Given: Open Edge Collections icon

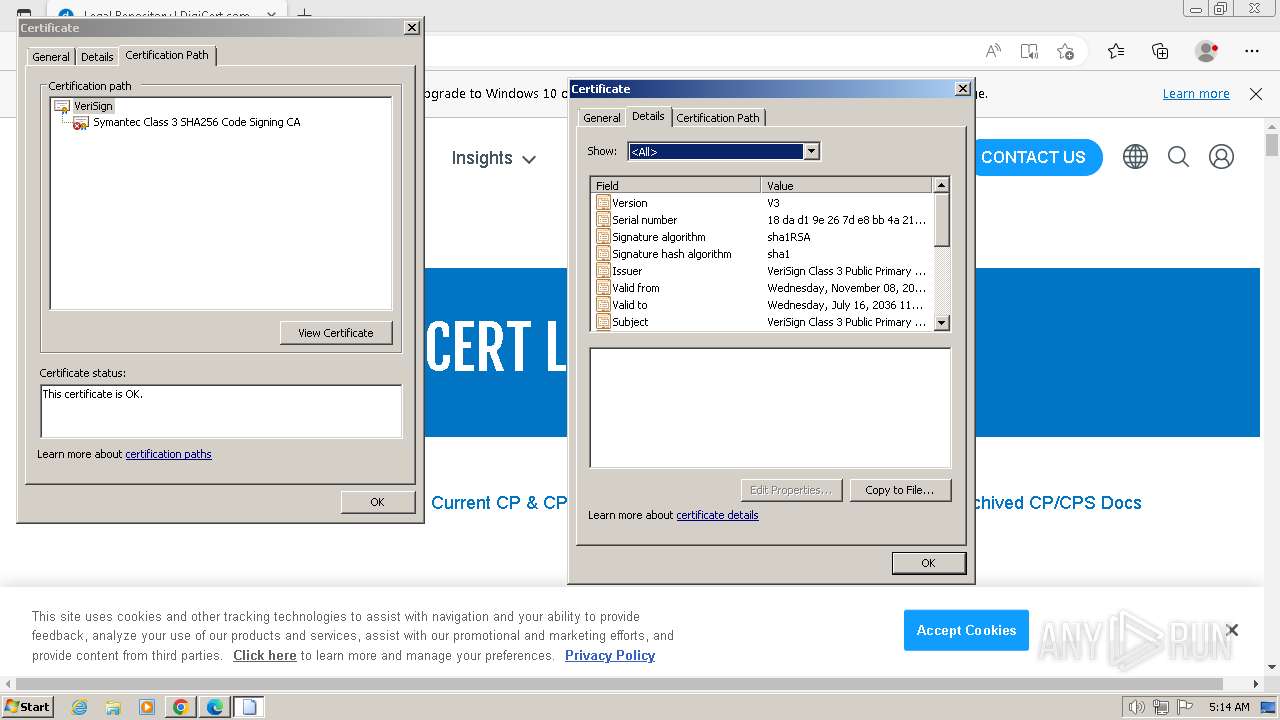Looking at the screenshot, I should point(1160,51).
